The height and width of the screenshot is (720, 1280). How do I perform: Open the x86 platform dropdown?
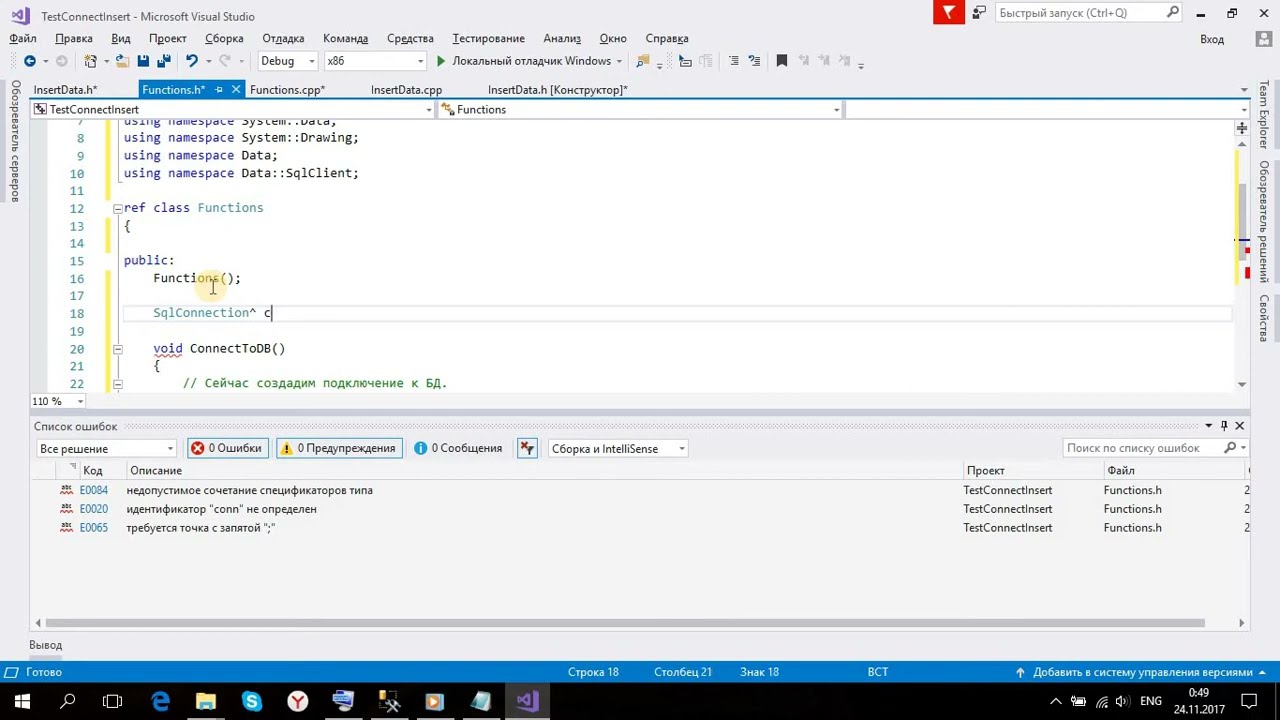coord(373,61)
